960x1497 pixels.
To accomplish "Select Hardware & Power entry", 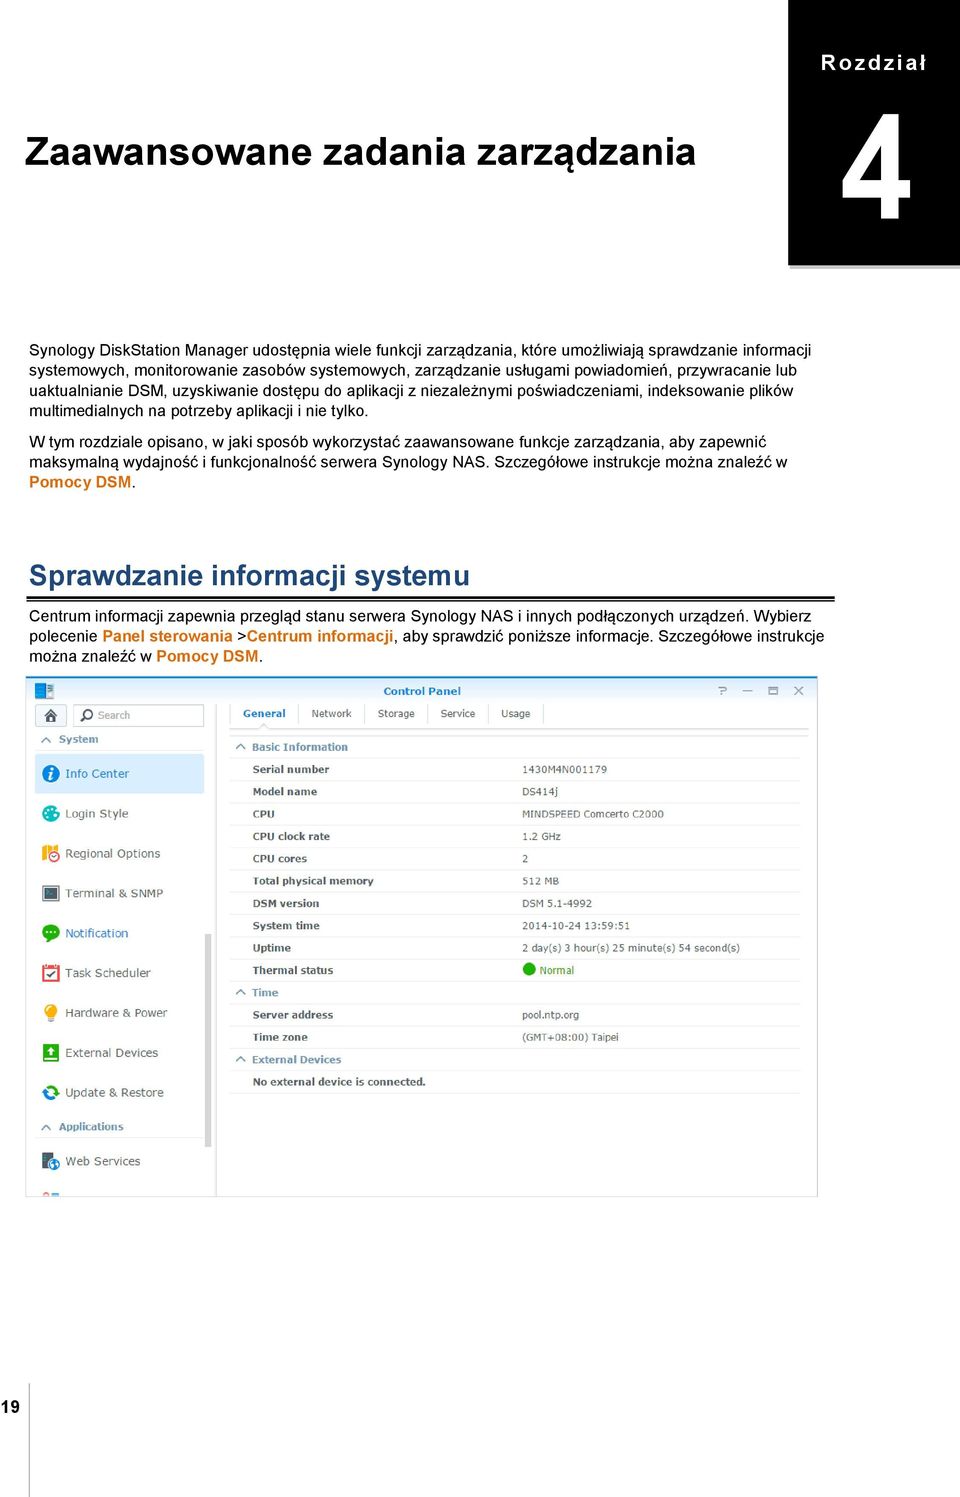I will (116, 1013).
